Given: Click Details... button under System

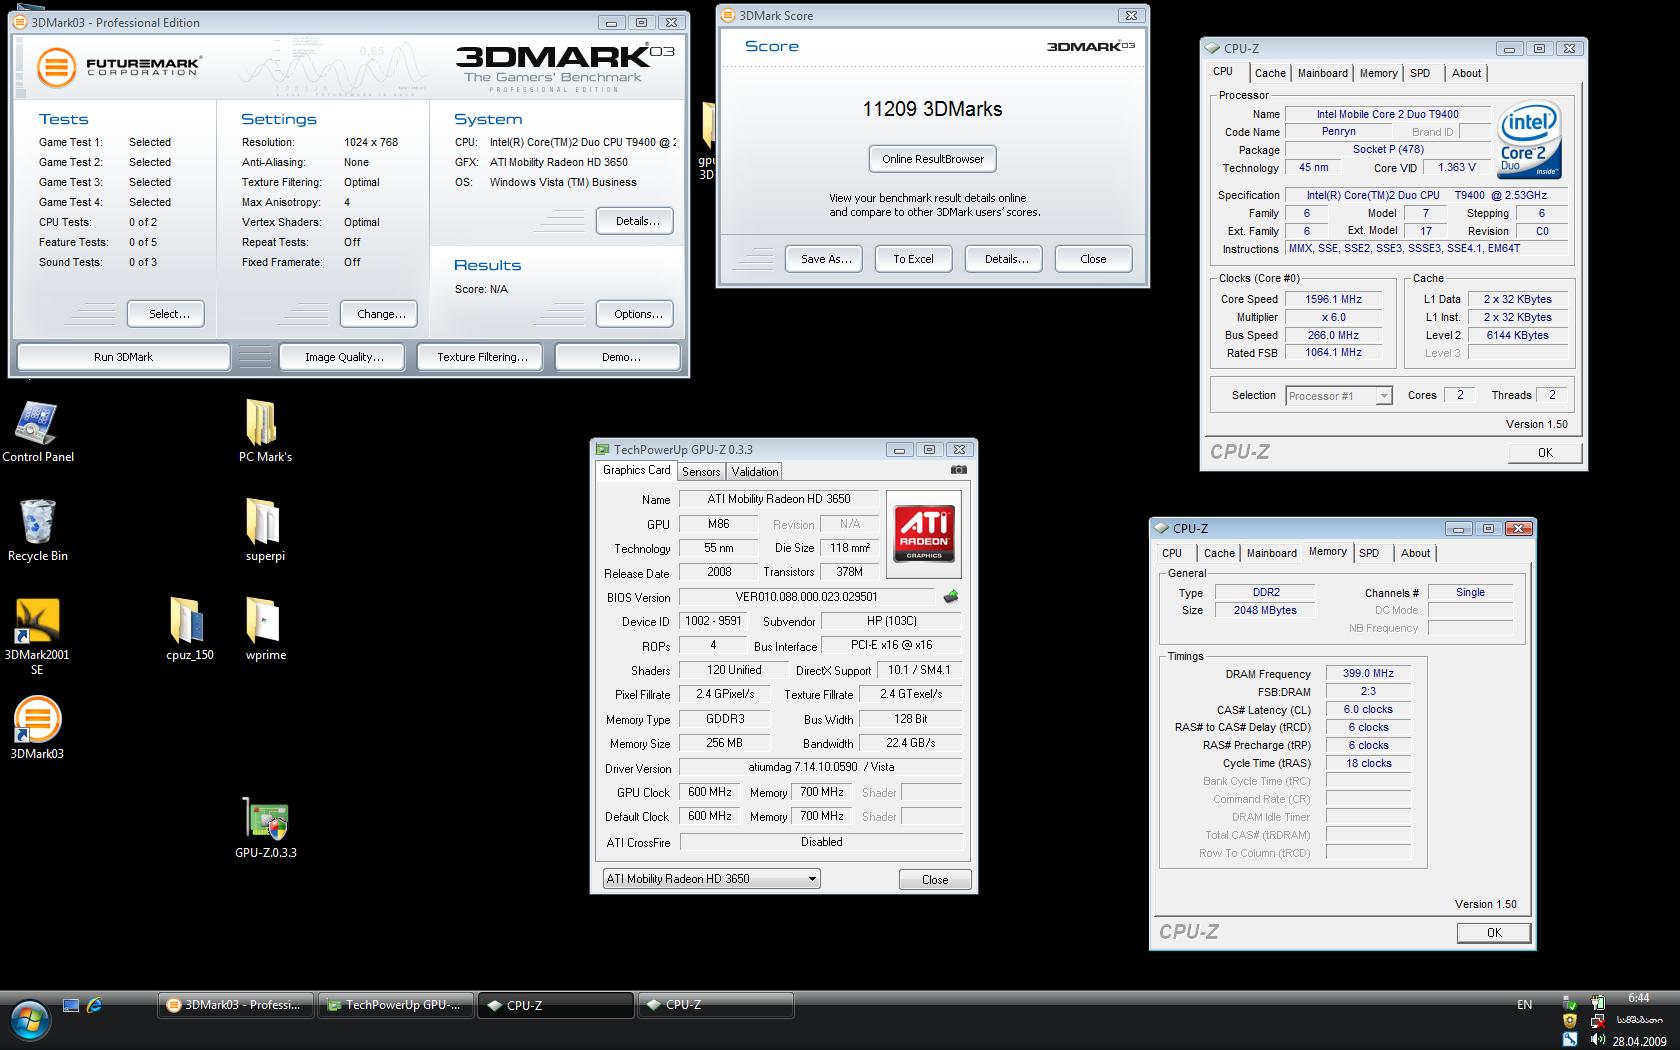Looking at the screenshot, I should point(635,221).
